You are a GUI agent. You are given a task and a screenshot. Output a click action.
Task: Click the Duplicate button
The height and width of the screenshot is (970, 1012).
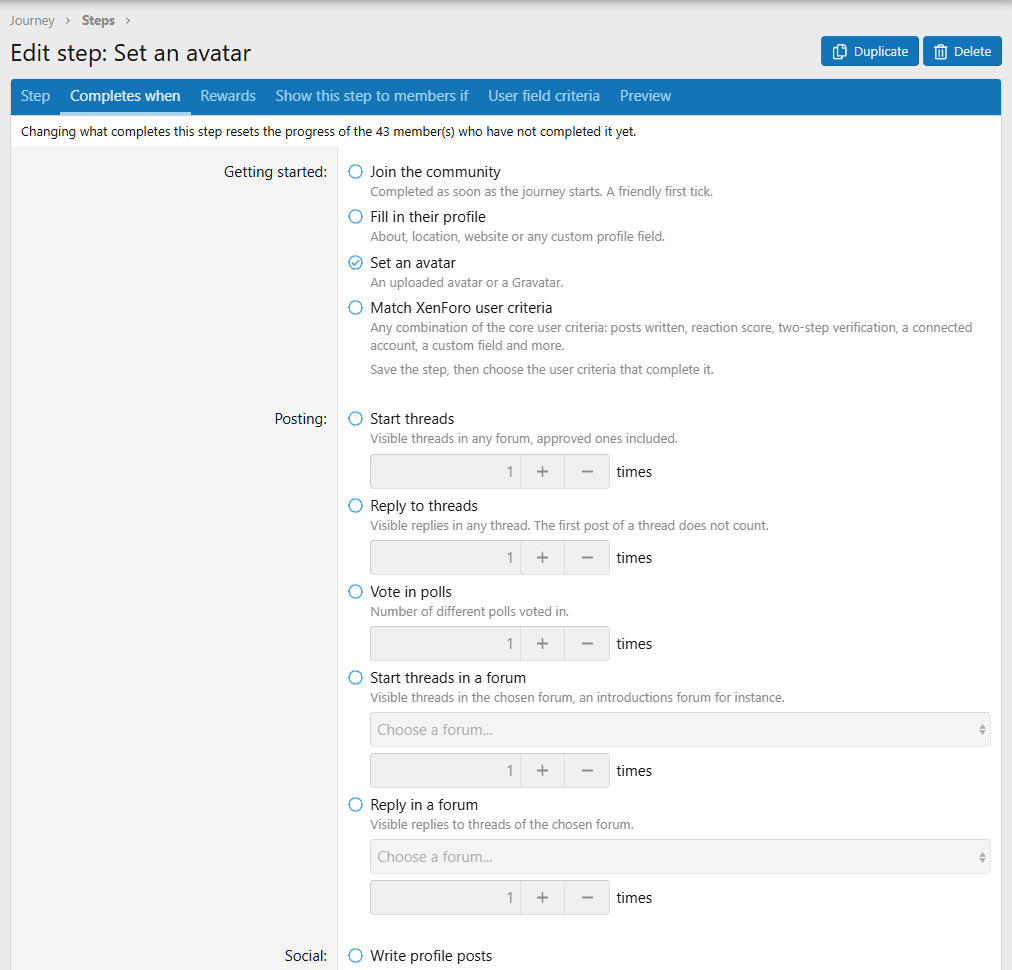869,51
